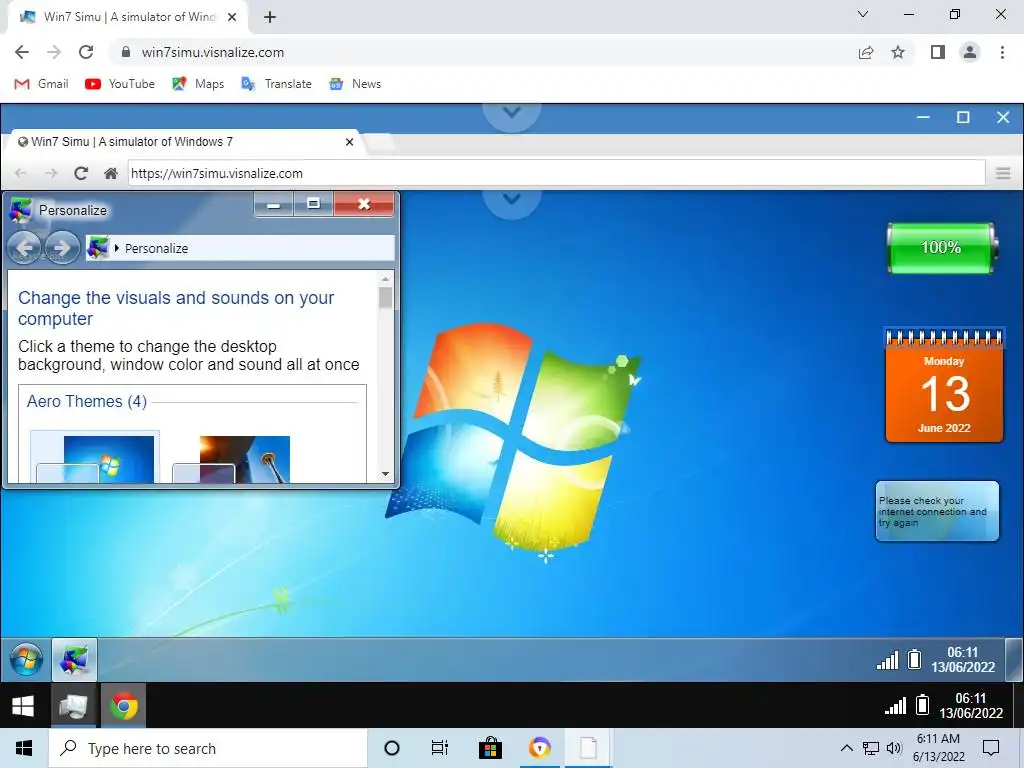
Task: Click the simulated browser's back arrow
Action: tap(21, 173)
